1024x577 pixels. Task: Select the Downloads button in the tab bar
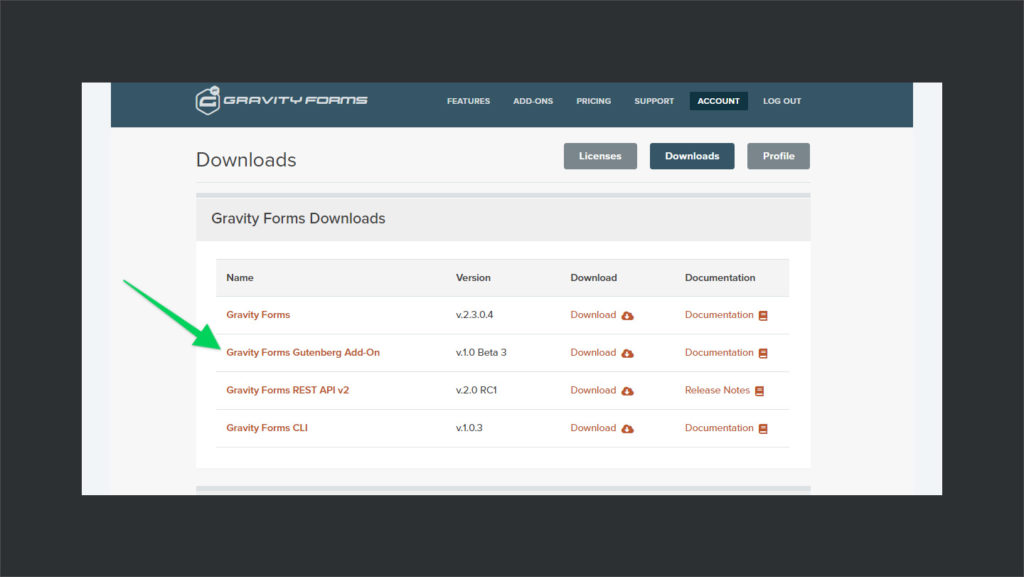click(692, 155)
